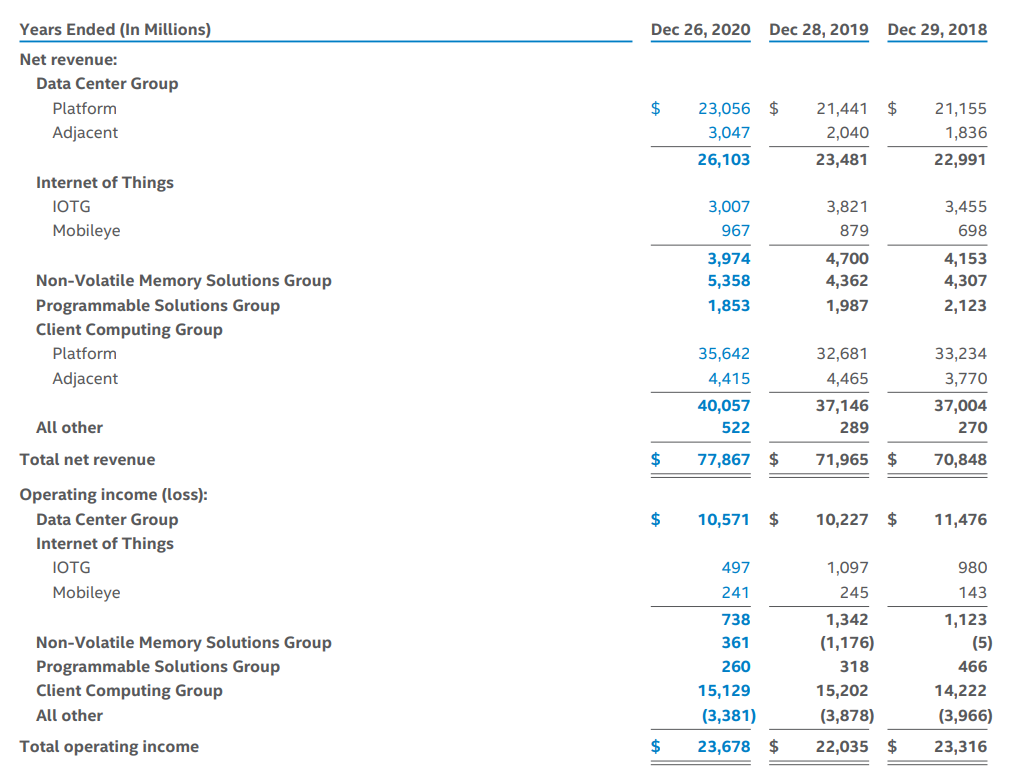The height and width of the screenshot is (780, 1015).
Task: Select the 'Dec 28, 2019' column header
Action: pos(819,30)
